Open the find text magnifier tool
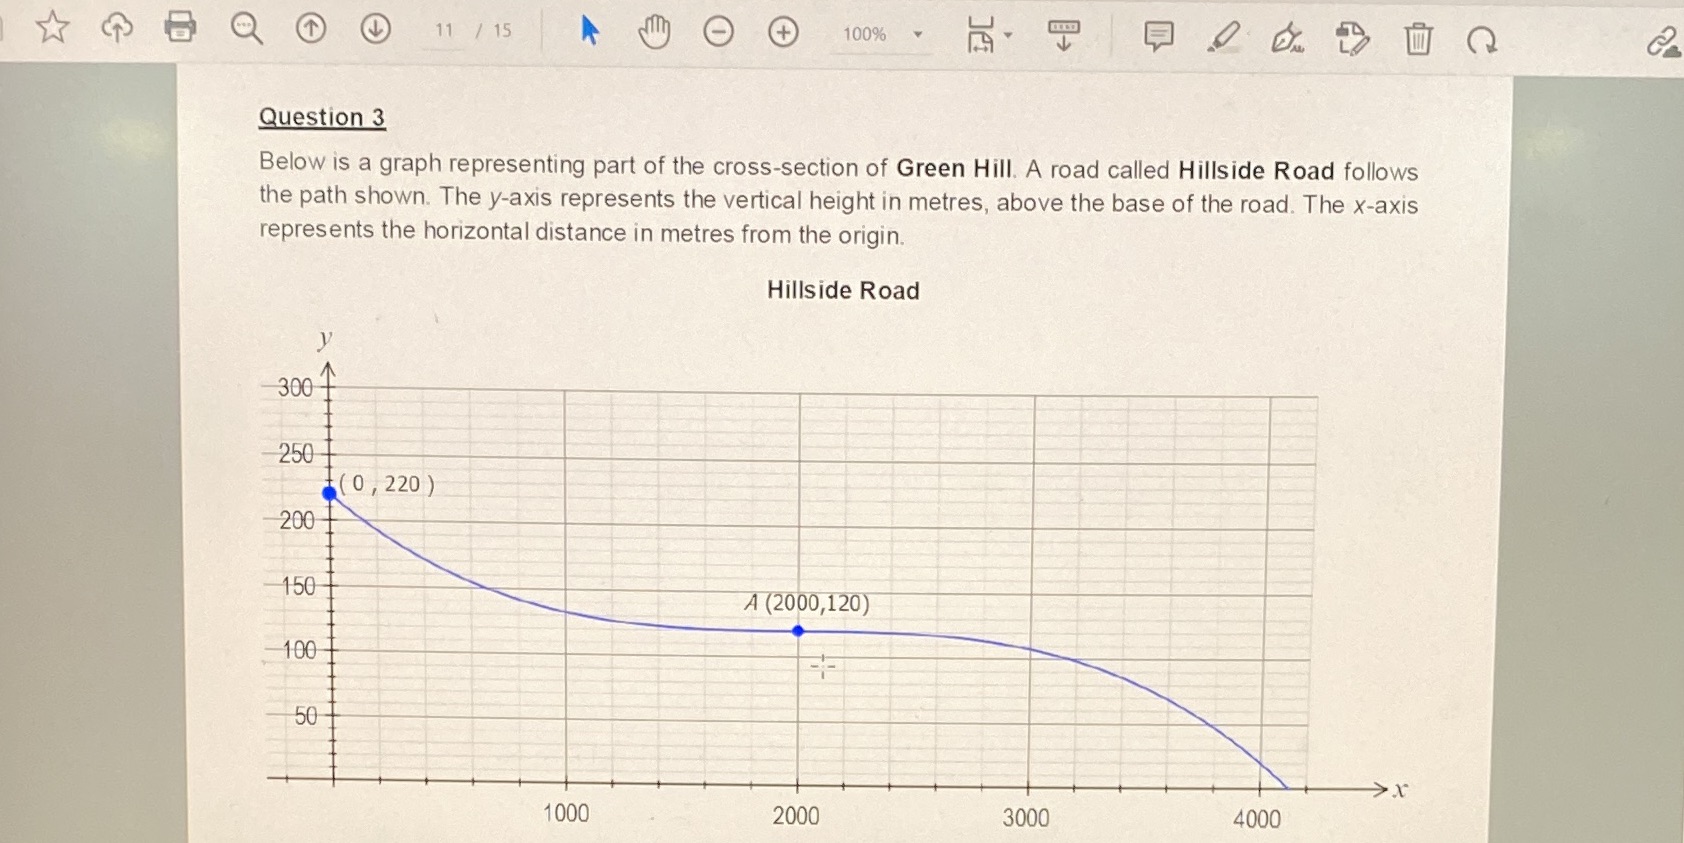 246,28
